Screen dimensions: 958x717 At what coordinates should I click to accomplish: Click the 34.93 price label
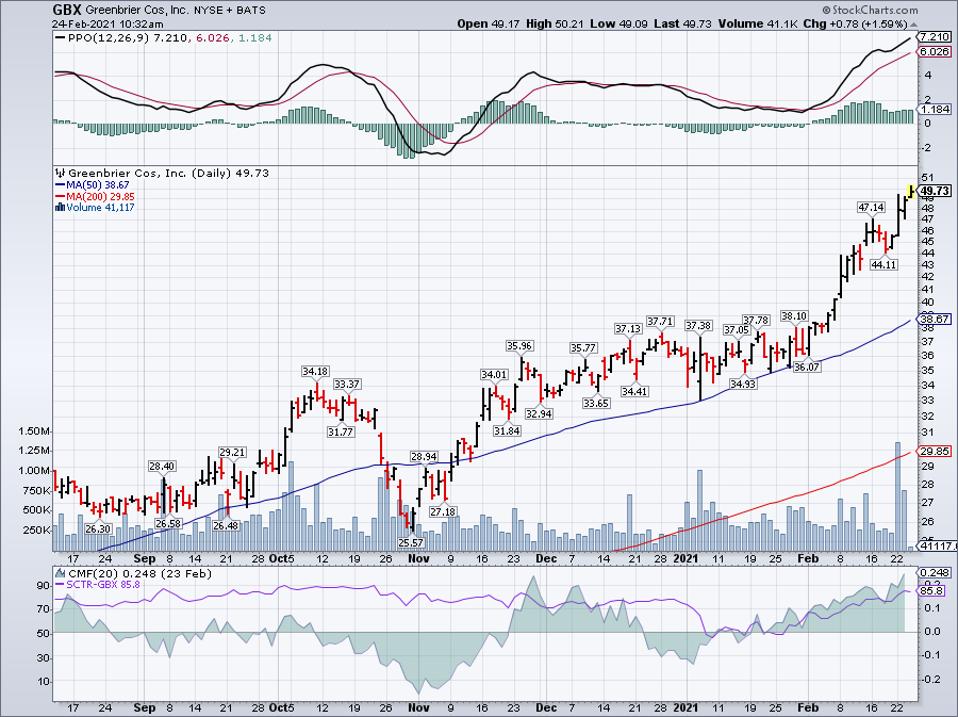click(742, 384)
